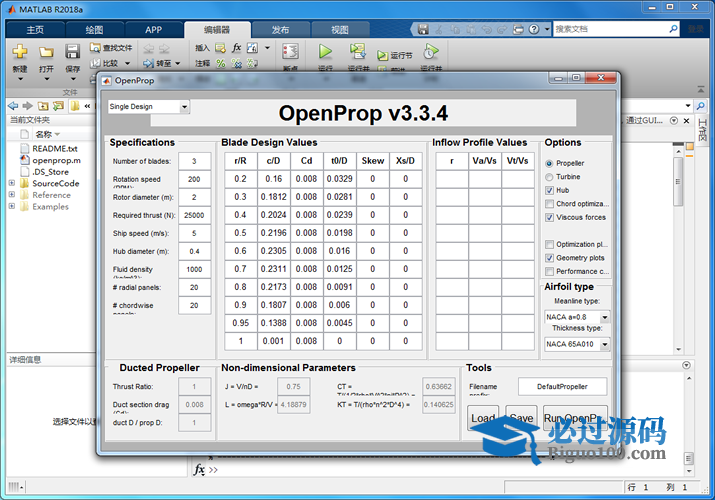Click the green Run (运行) arrow icon

(x=325, y=51)
